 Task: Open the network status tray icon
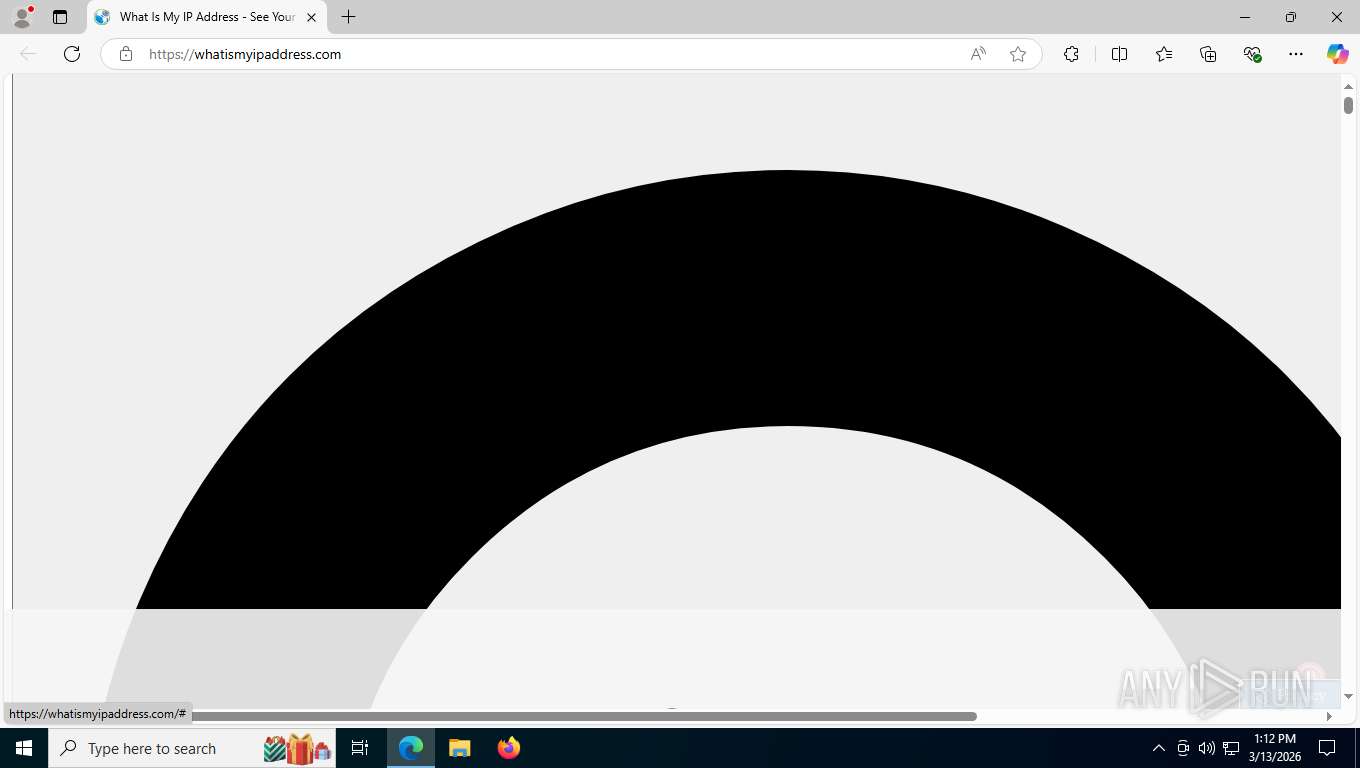1231,748
